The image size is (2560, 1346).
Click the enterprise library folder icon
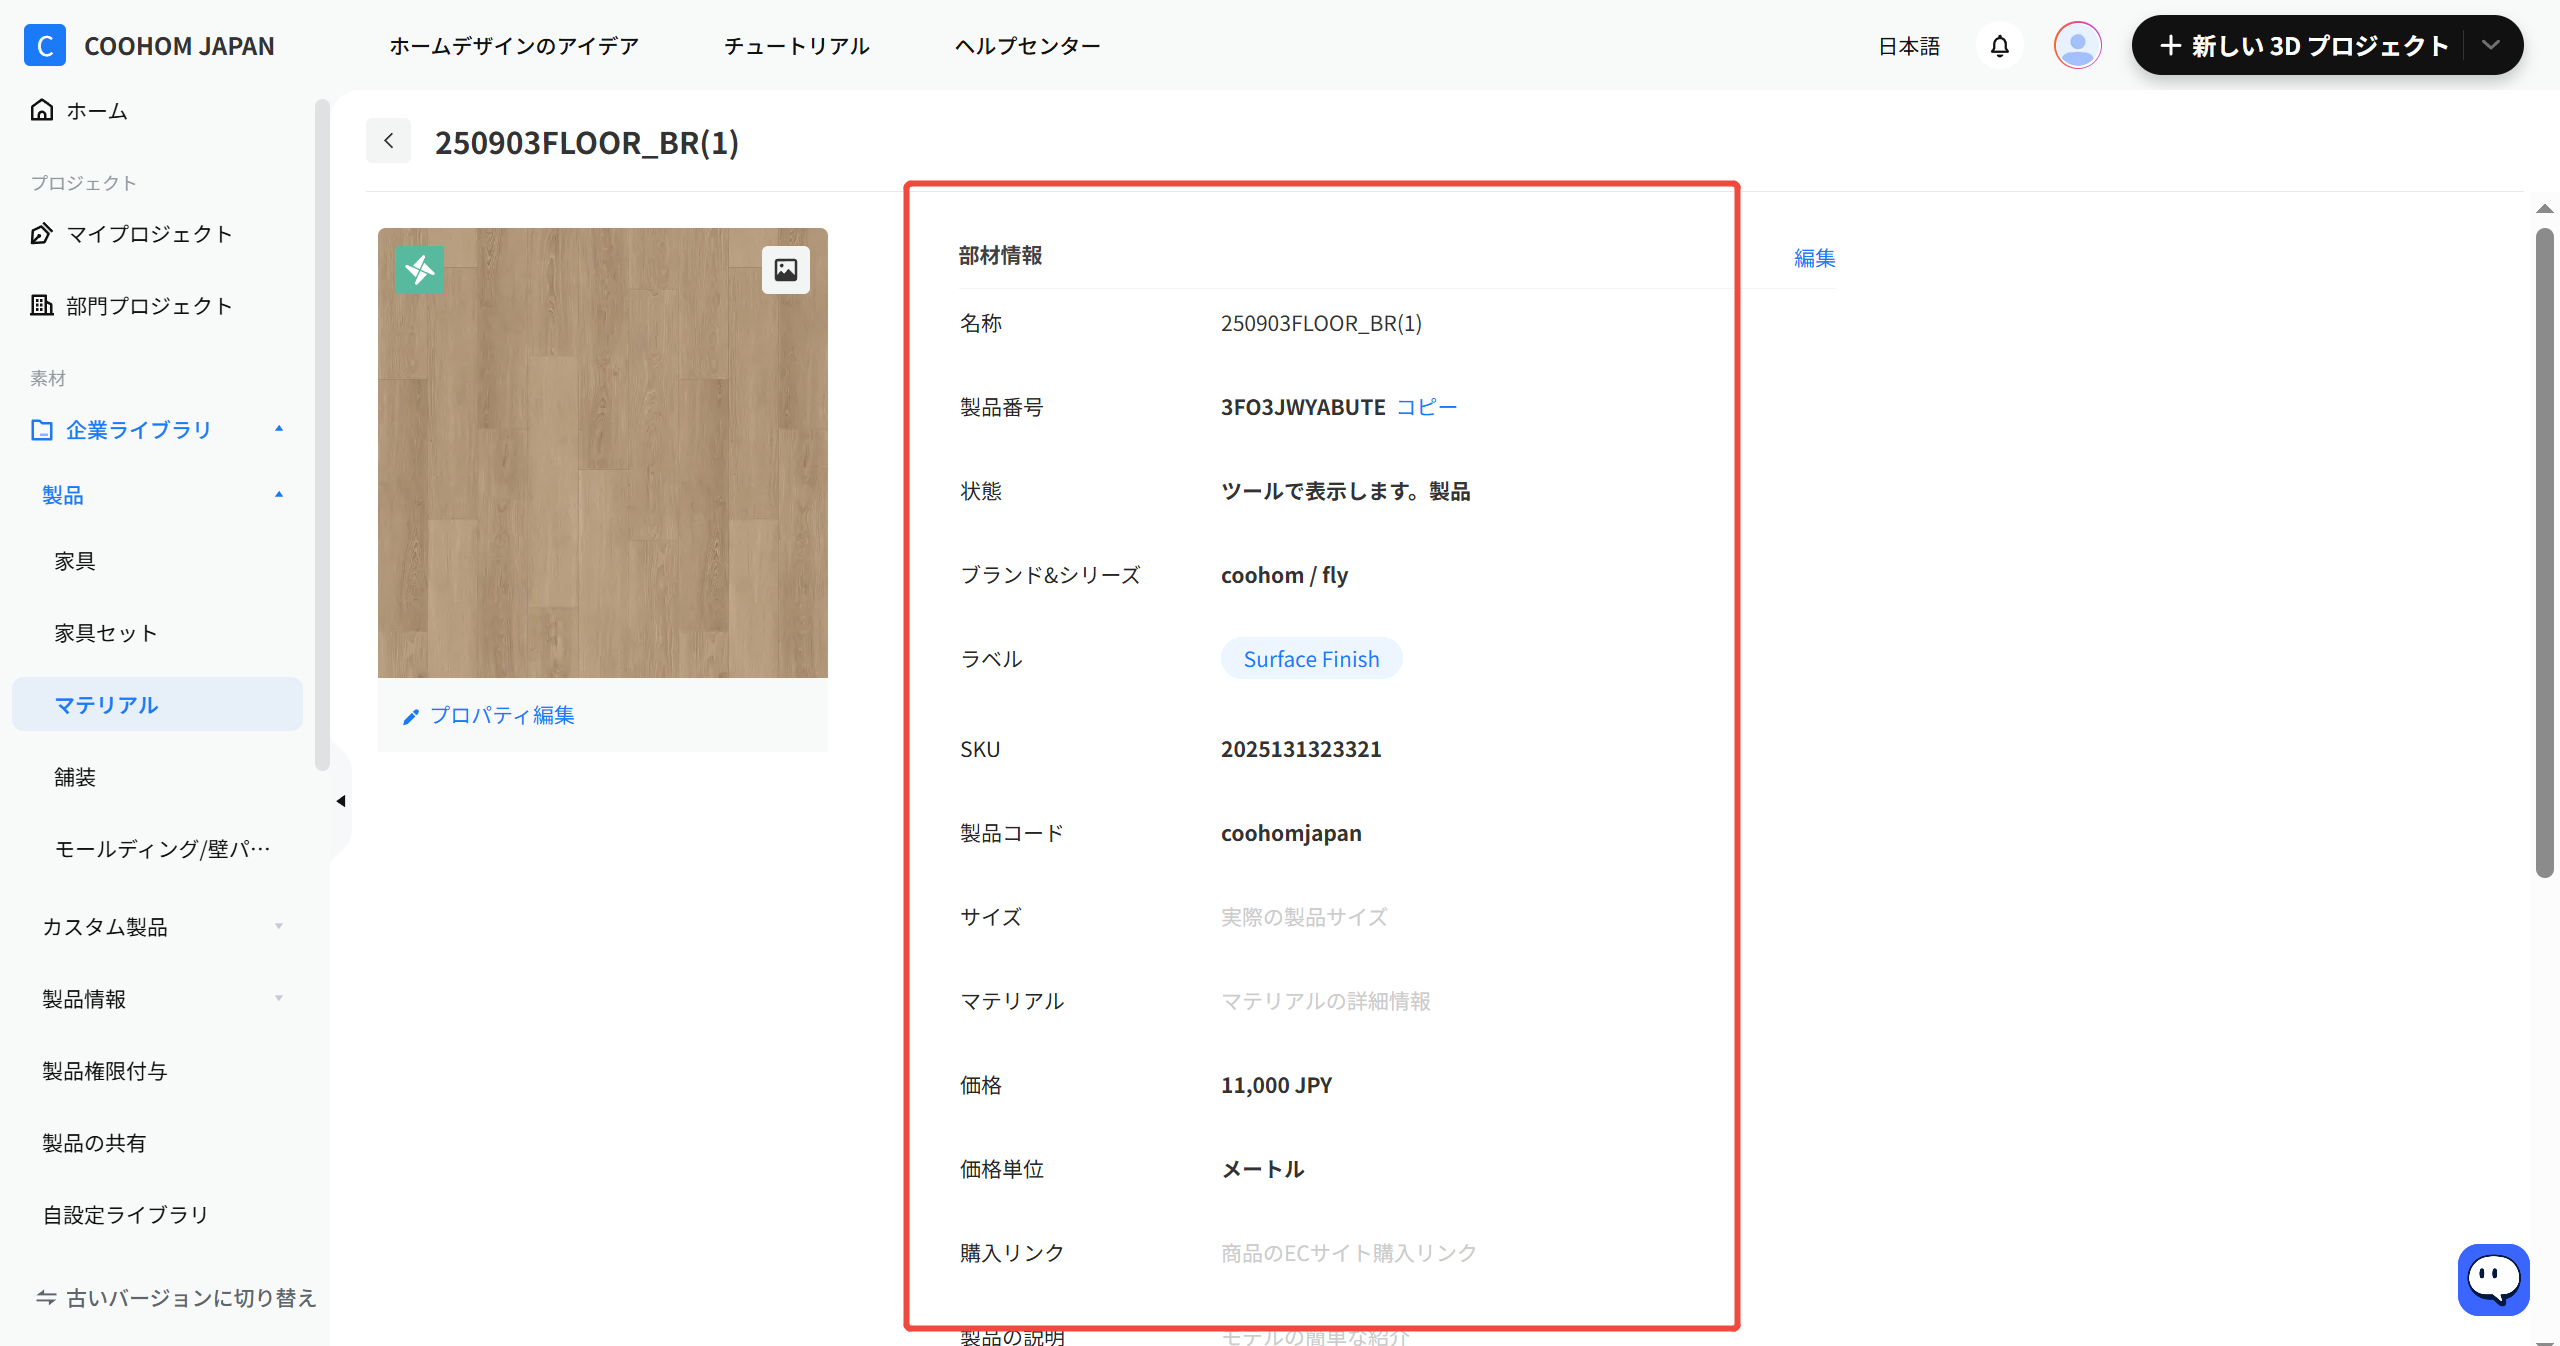[42, 430]
